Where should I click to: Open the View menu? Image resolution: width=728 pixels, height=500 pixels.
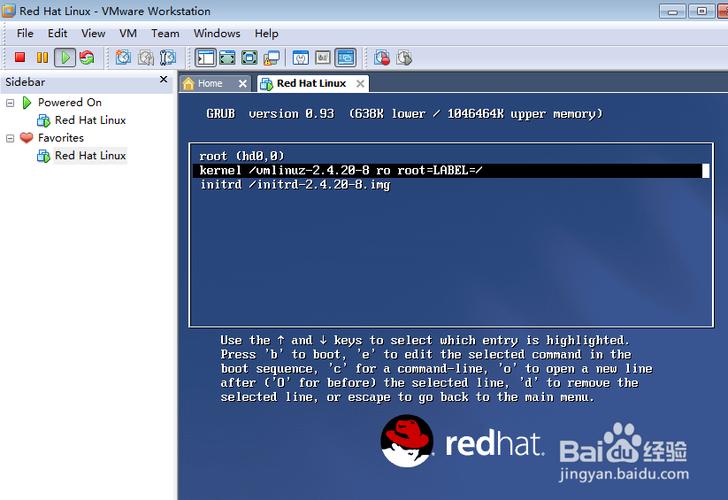pos(93,33)
